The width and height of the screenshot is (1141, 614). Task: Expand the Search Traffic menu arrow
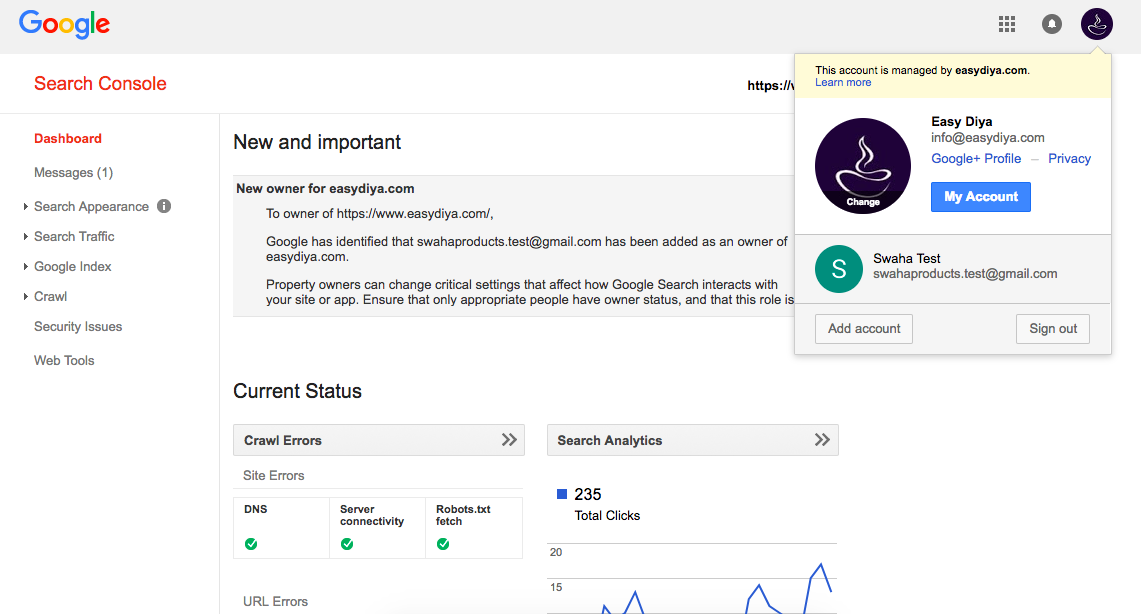(x=25, y=236)
